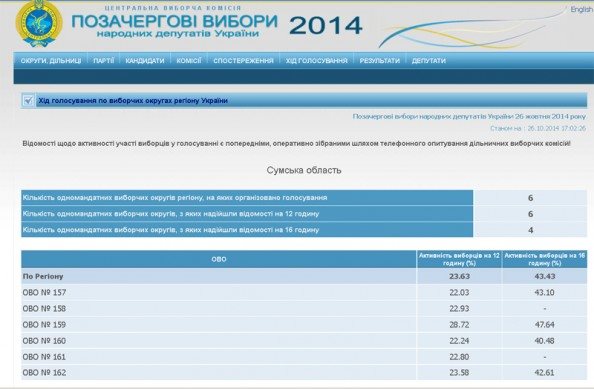Image resolution: width=594 pixels, height=389 pixels.
Task: Select the ОВО № 160 row
Action: [304, 341]
